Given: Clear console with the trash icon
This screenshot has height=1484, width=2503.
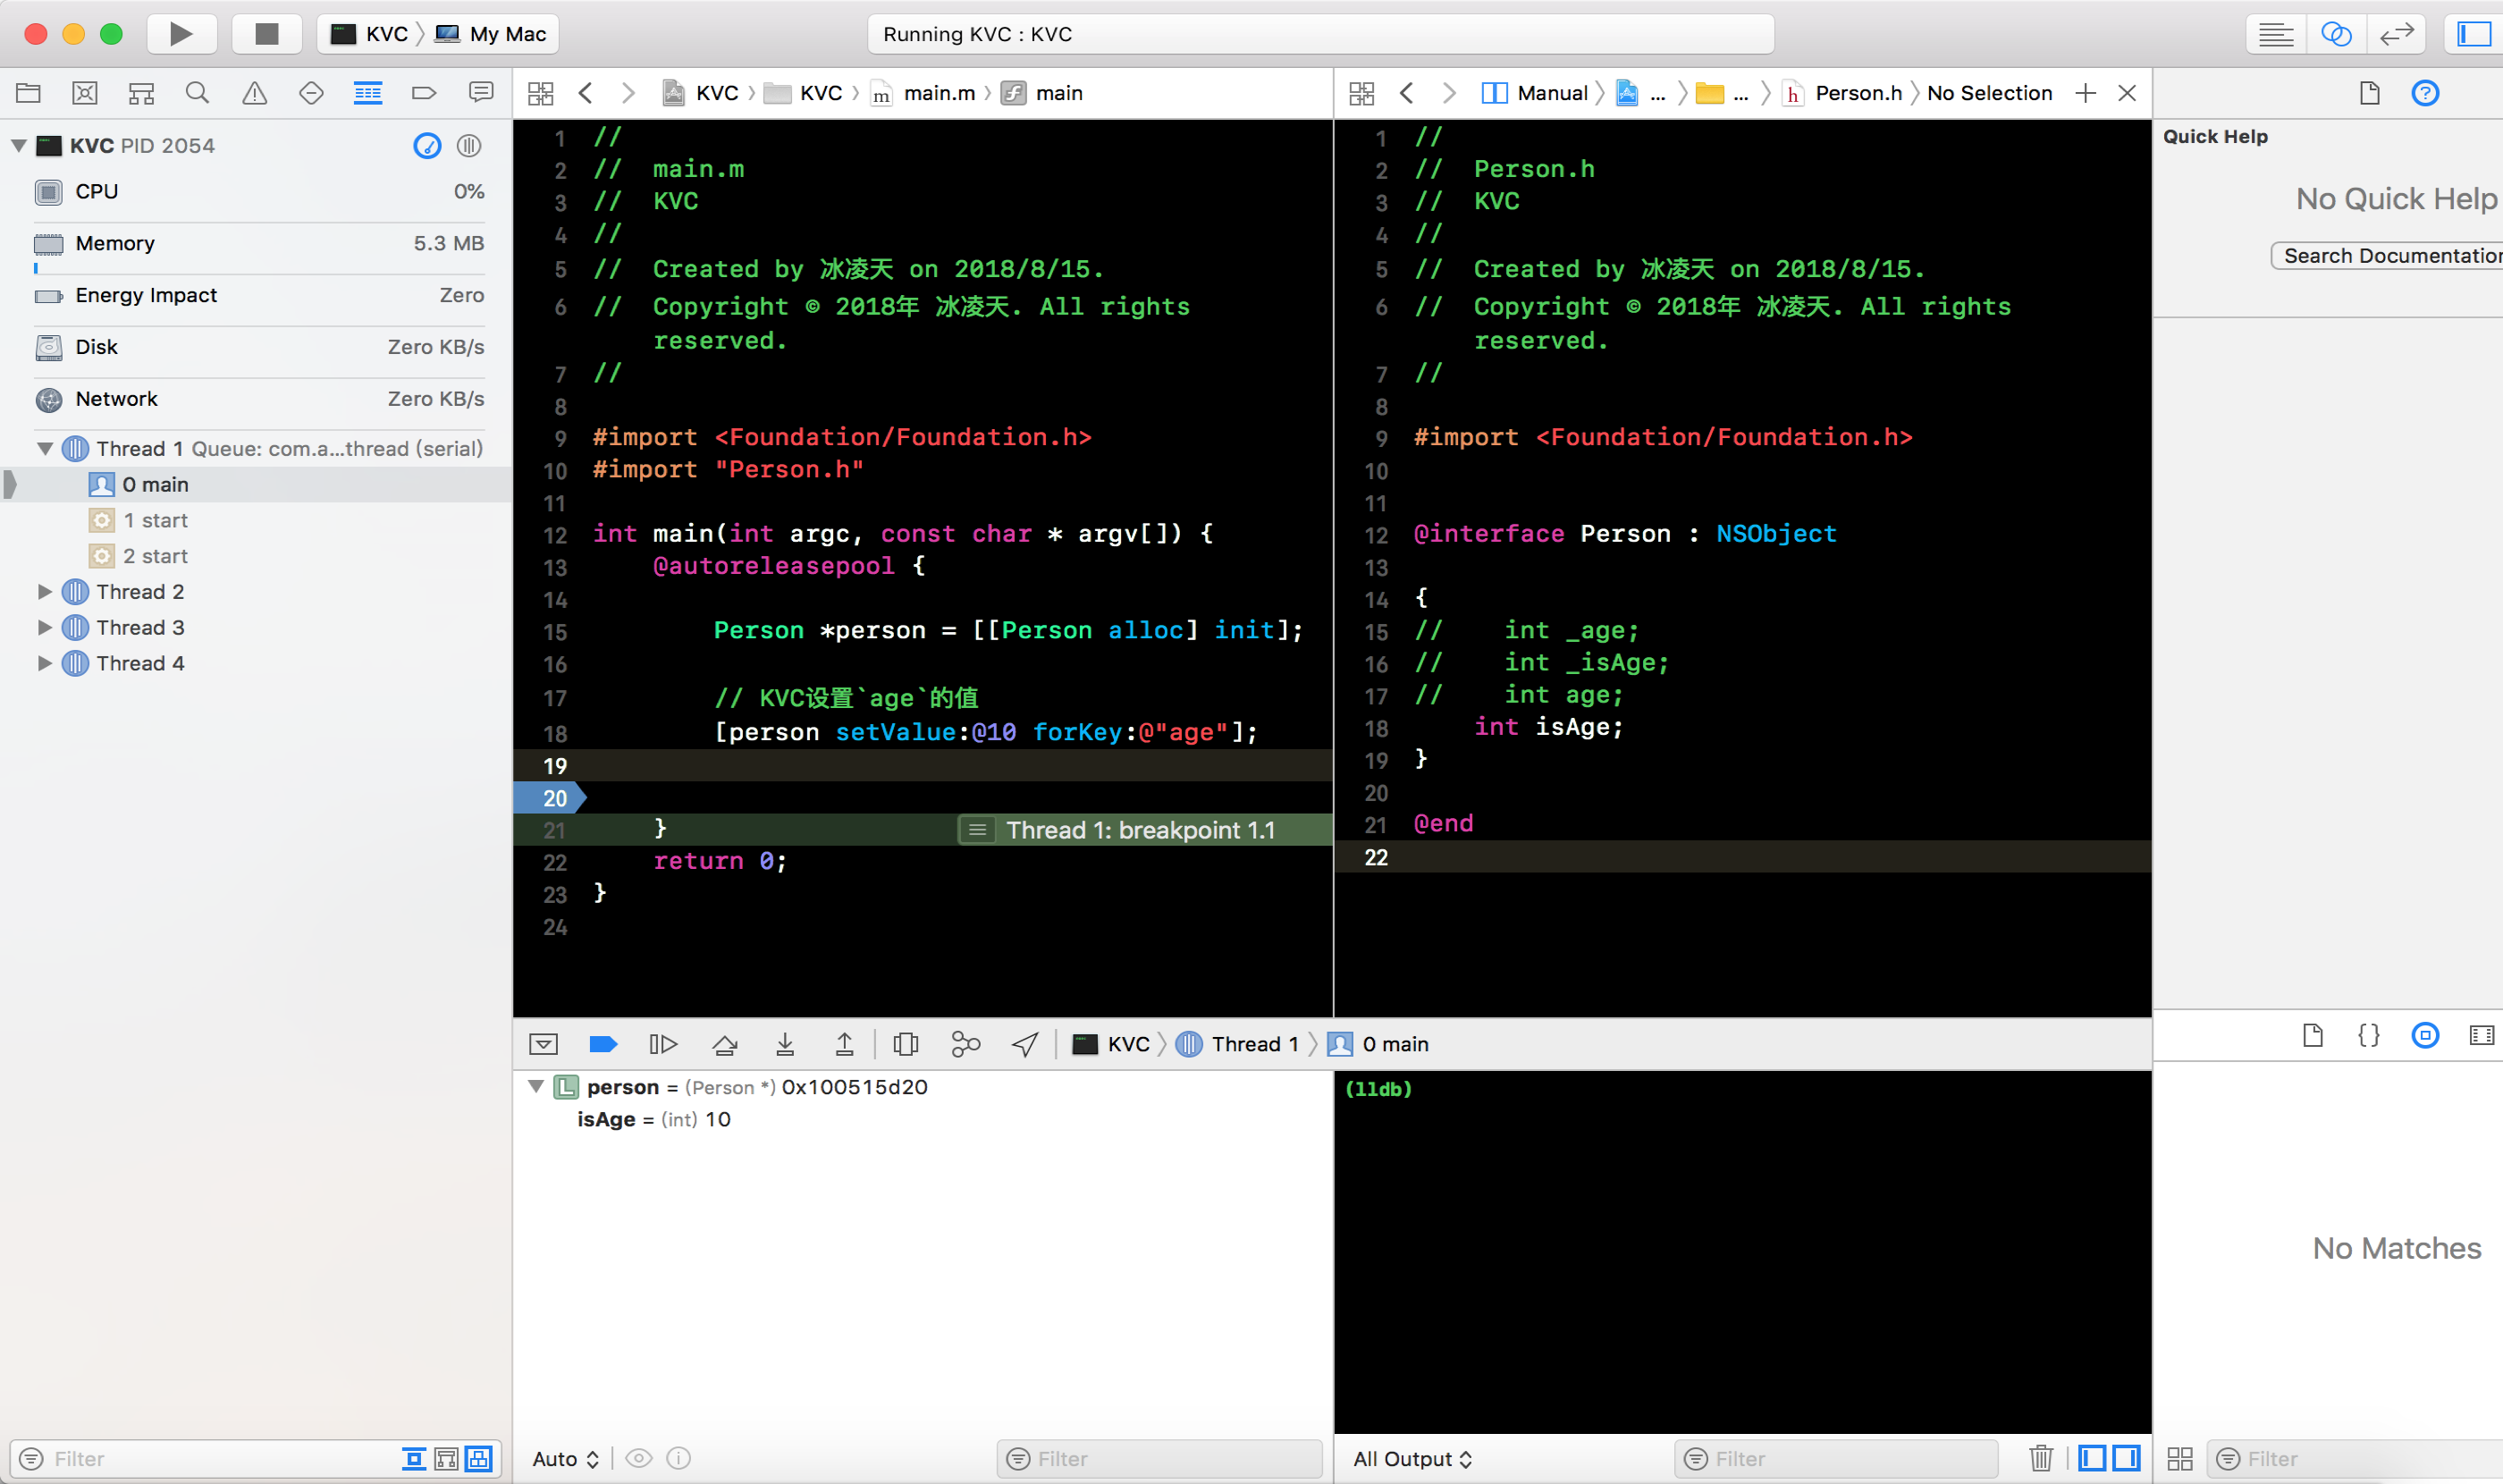Looking at the screenshot, I should pos(2040,1458).
